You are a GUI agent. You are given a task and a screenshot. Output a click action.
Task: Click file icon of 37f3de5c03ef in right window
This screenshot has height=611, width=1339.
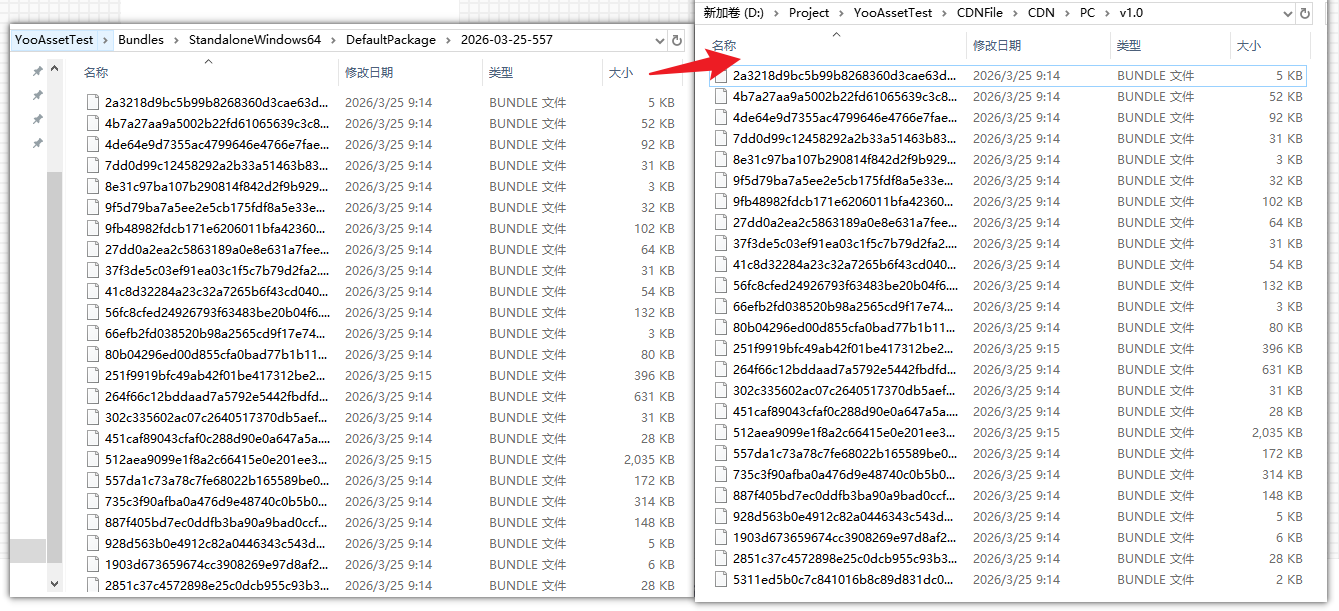point(721,243)
